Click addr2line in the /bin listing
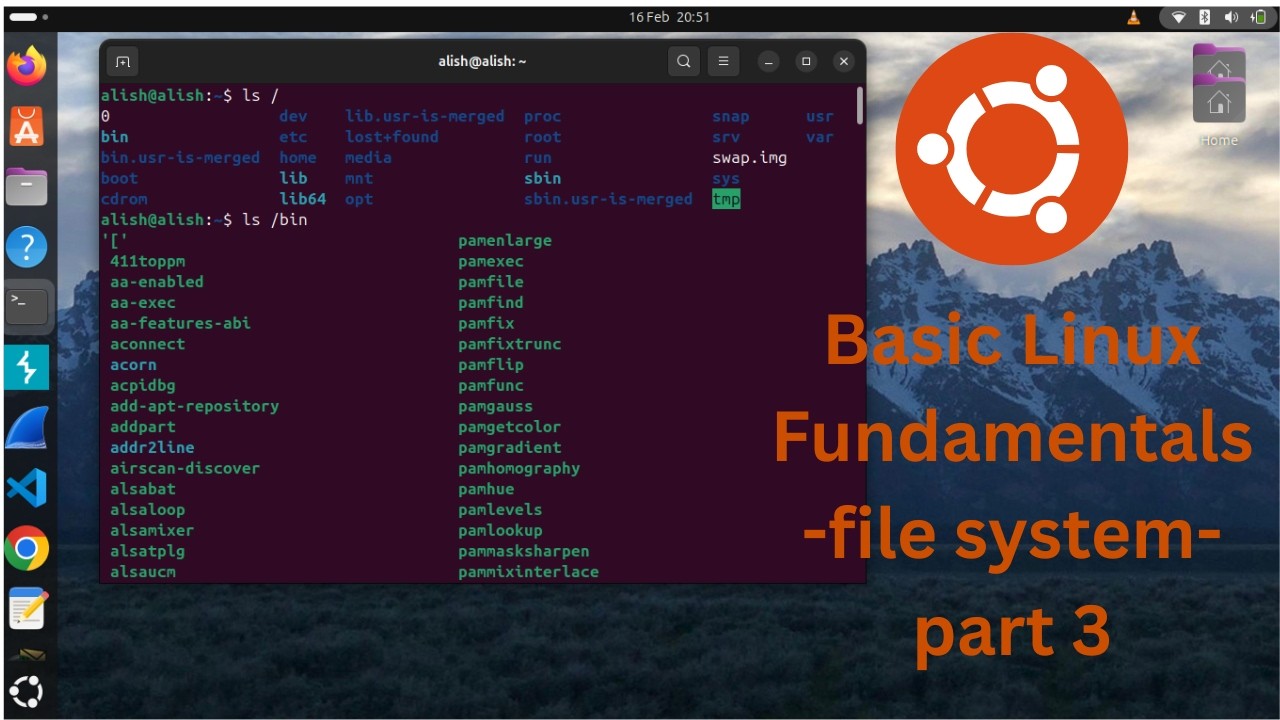Screen dimensions: 1280x720 tap(152, 447)
